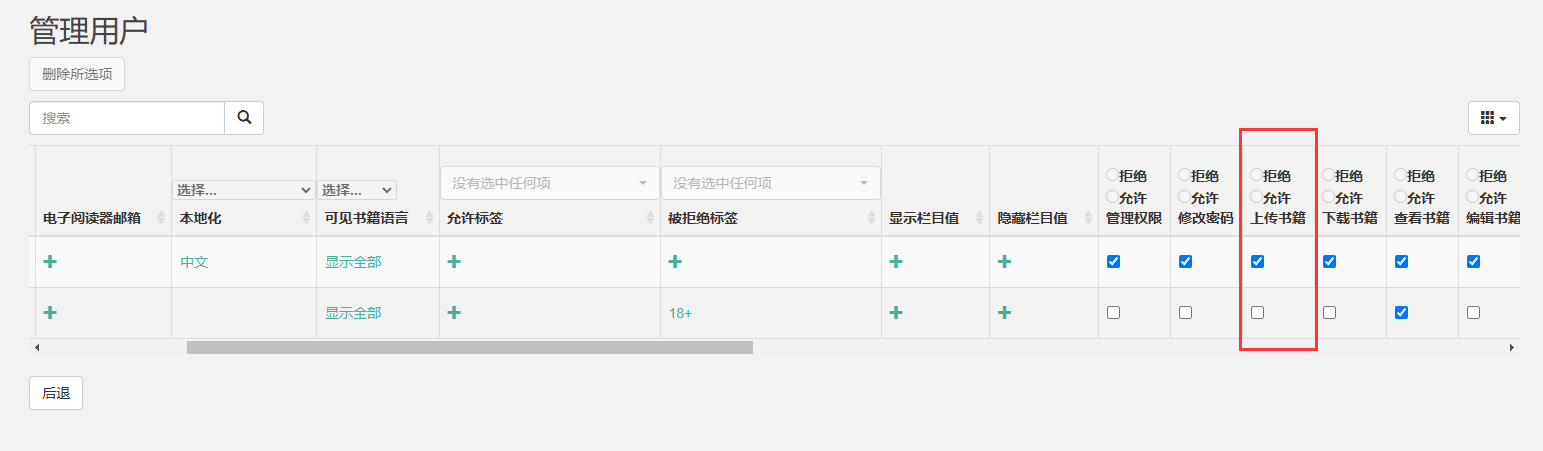Check 管理权限 checkbox in second row
The image size is (1543, 451).
[x=1114, y=313]
